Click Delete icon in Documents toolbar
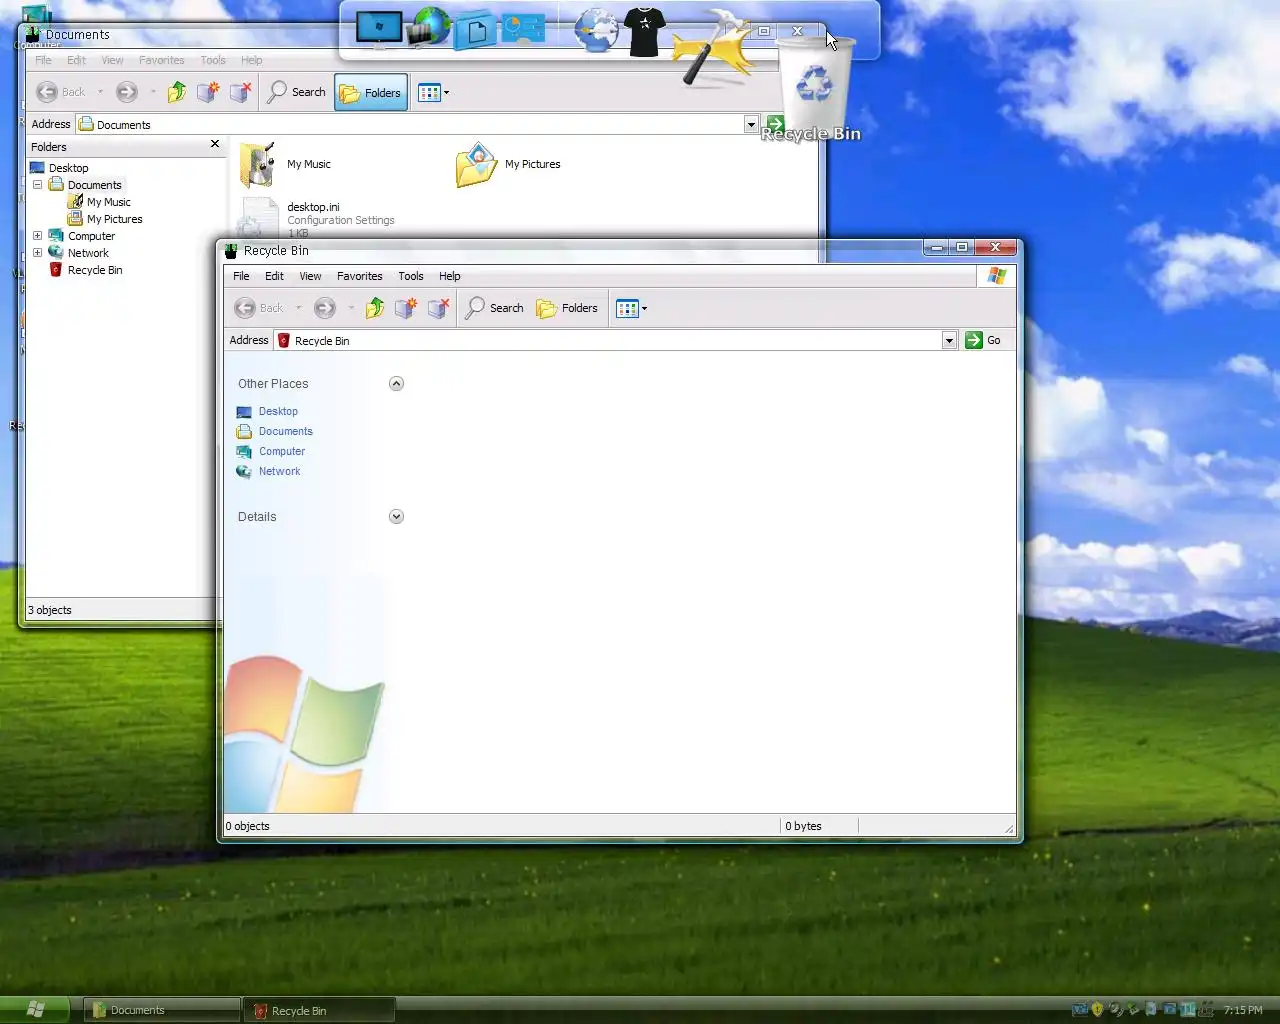Image resolution: width=1280 pixels, height=1024 pixels. pos(240,92)
